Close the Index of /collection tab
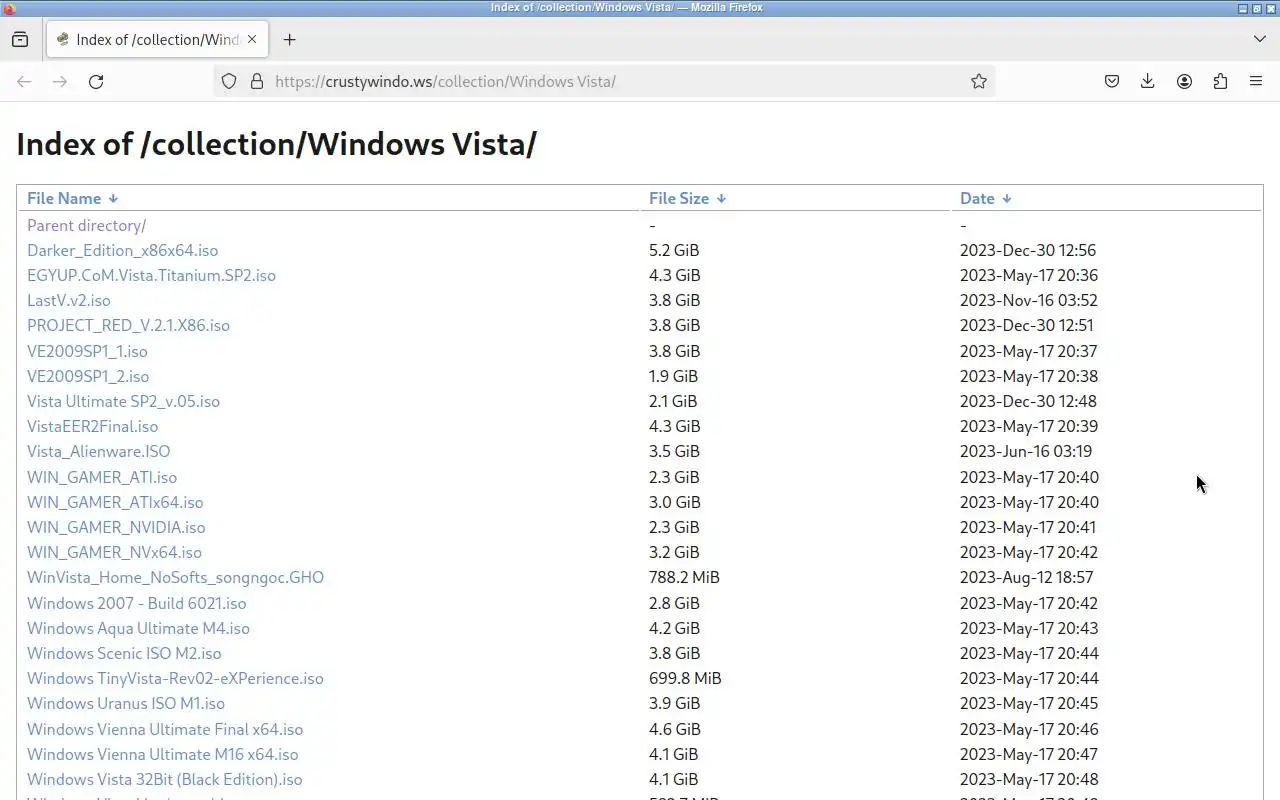The image size is (1280, 800). 252,40
